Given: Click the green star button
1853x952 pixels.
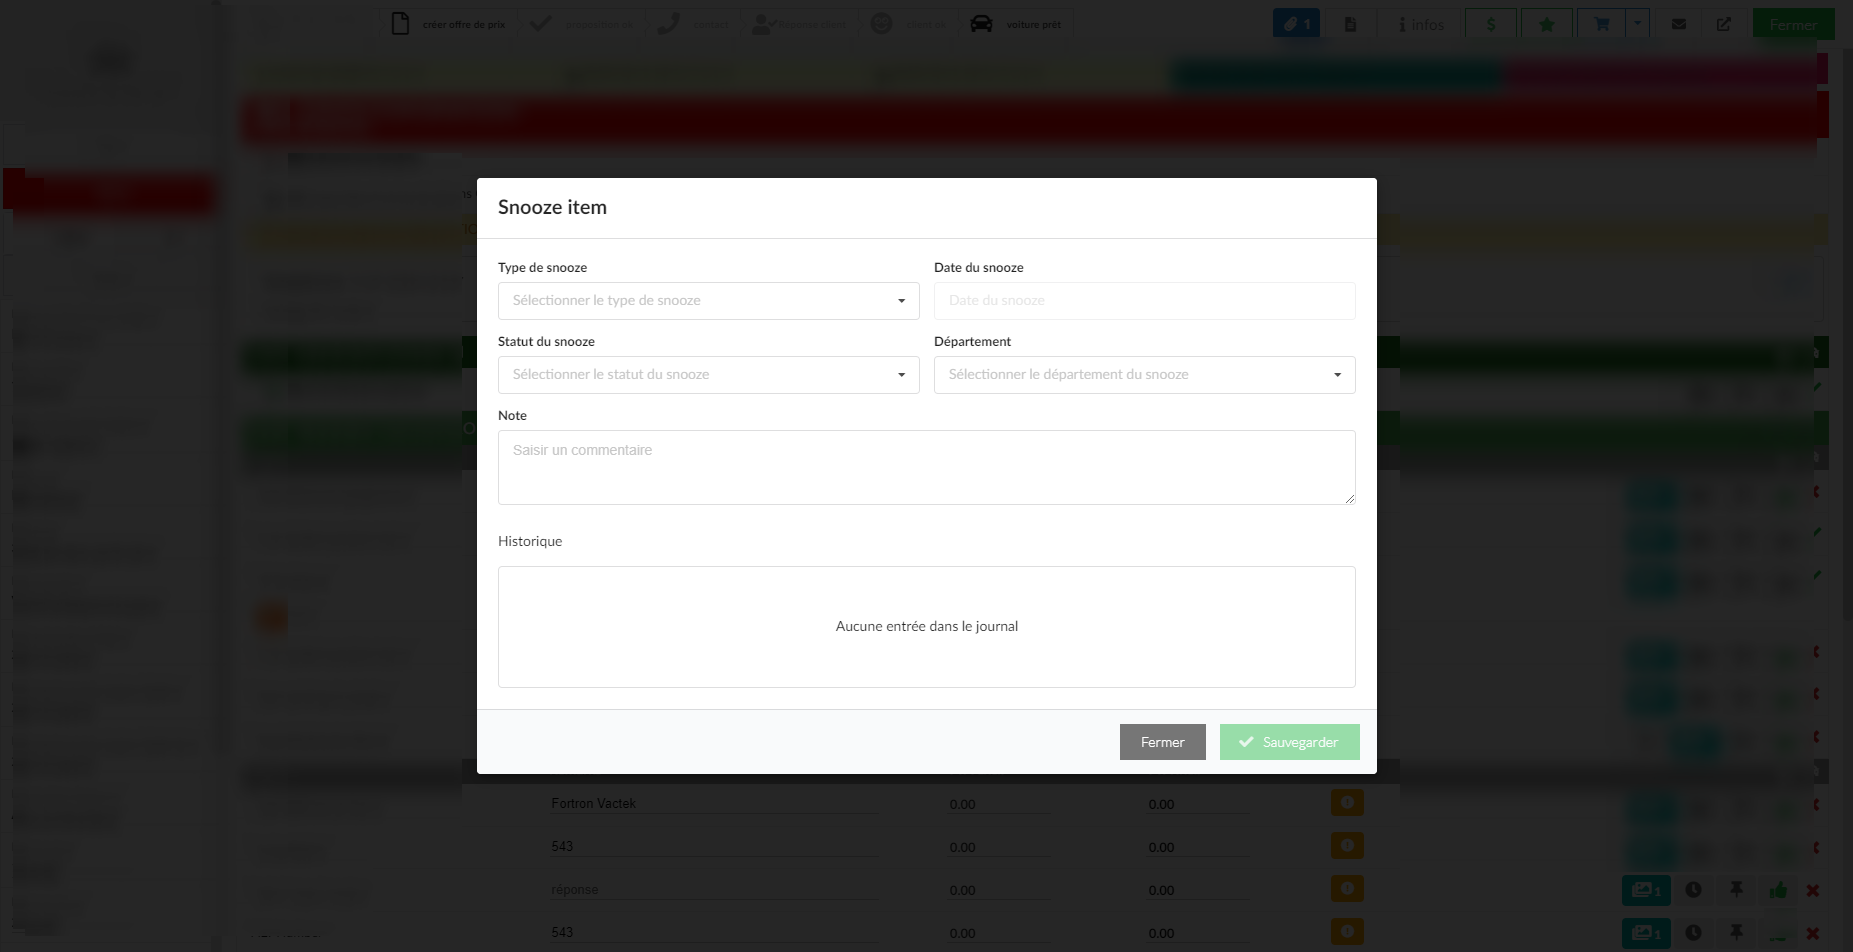Looking at the screenshot, I should pos(1547,24).
